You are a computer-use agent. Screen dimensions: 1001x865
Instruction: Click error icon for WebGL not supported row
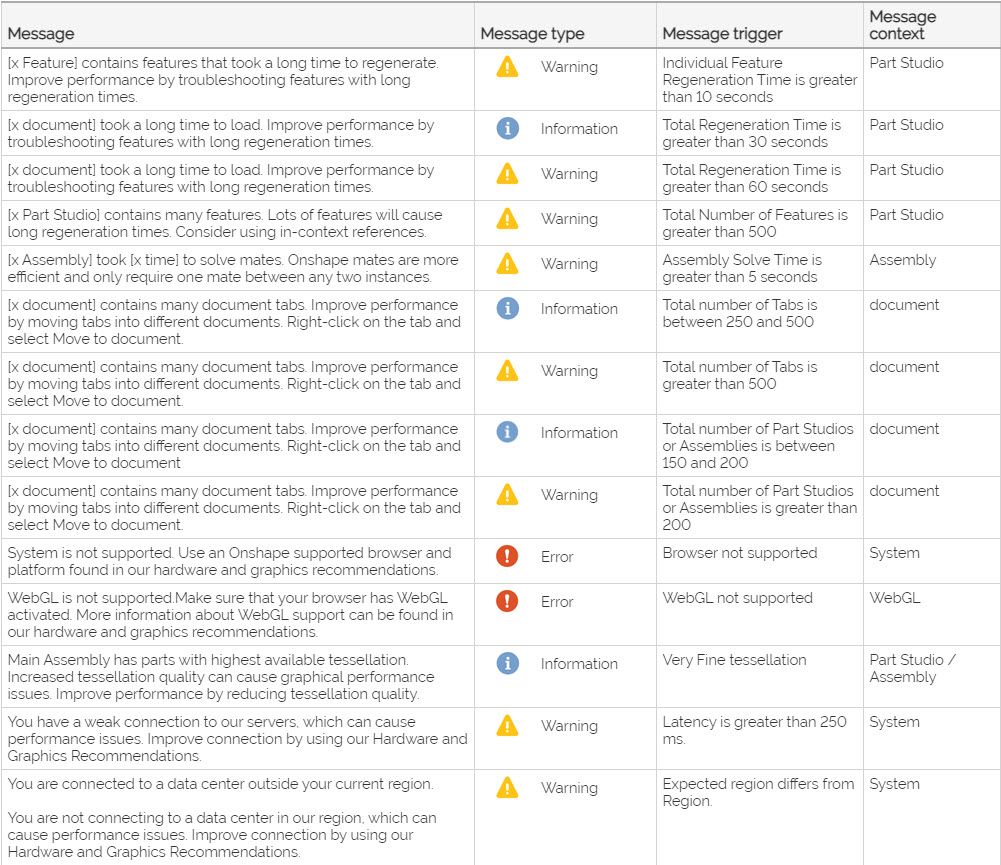(x=508, y=602)
